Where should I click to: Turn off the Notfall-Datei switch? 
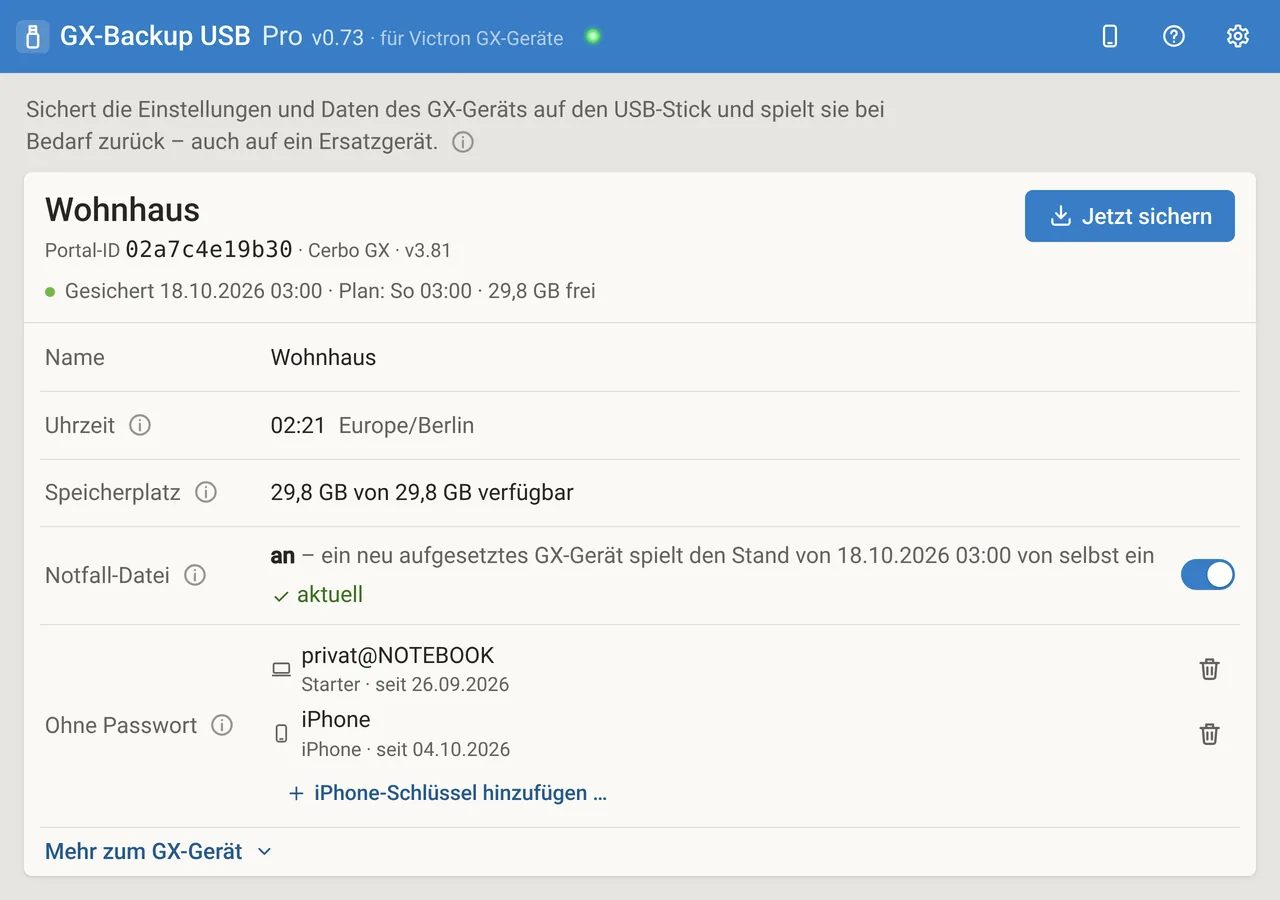tap(1208, 574)
